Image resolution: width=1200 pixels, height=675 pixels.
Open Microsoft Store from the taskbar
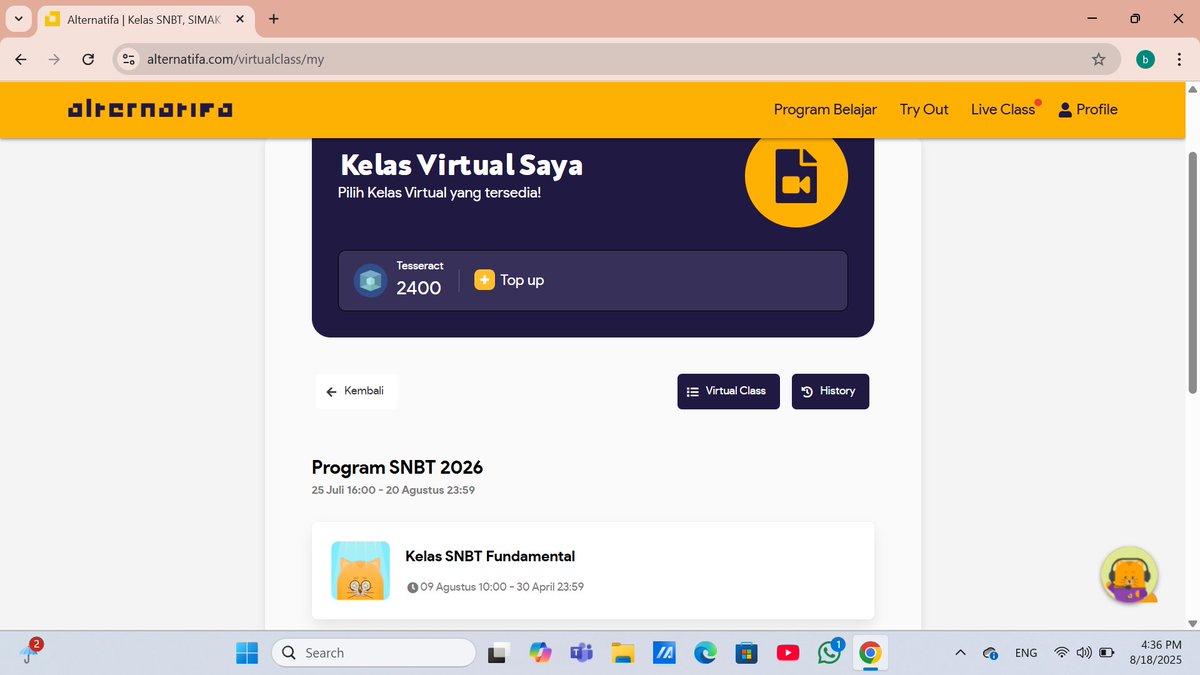[745, 653]
